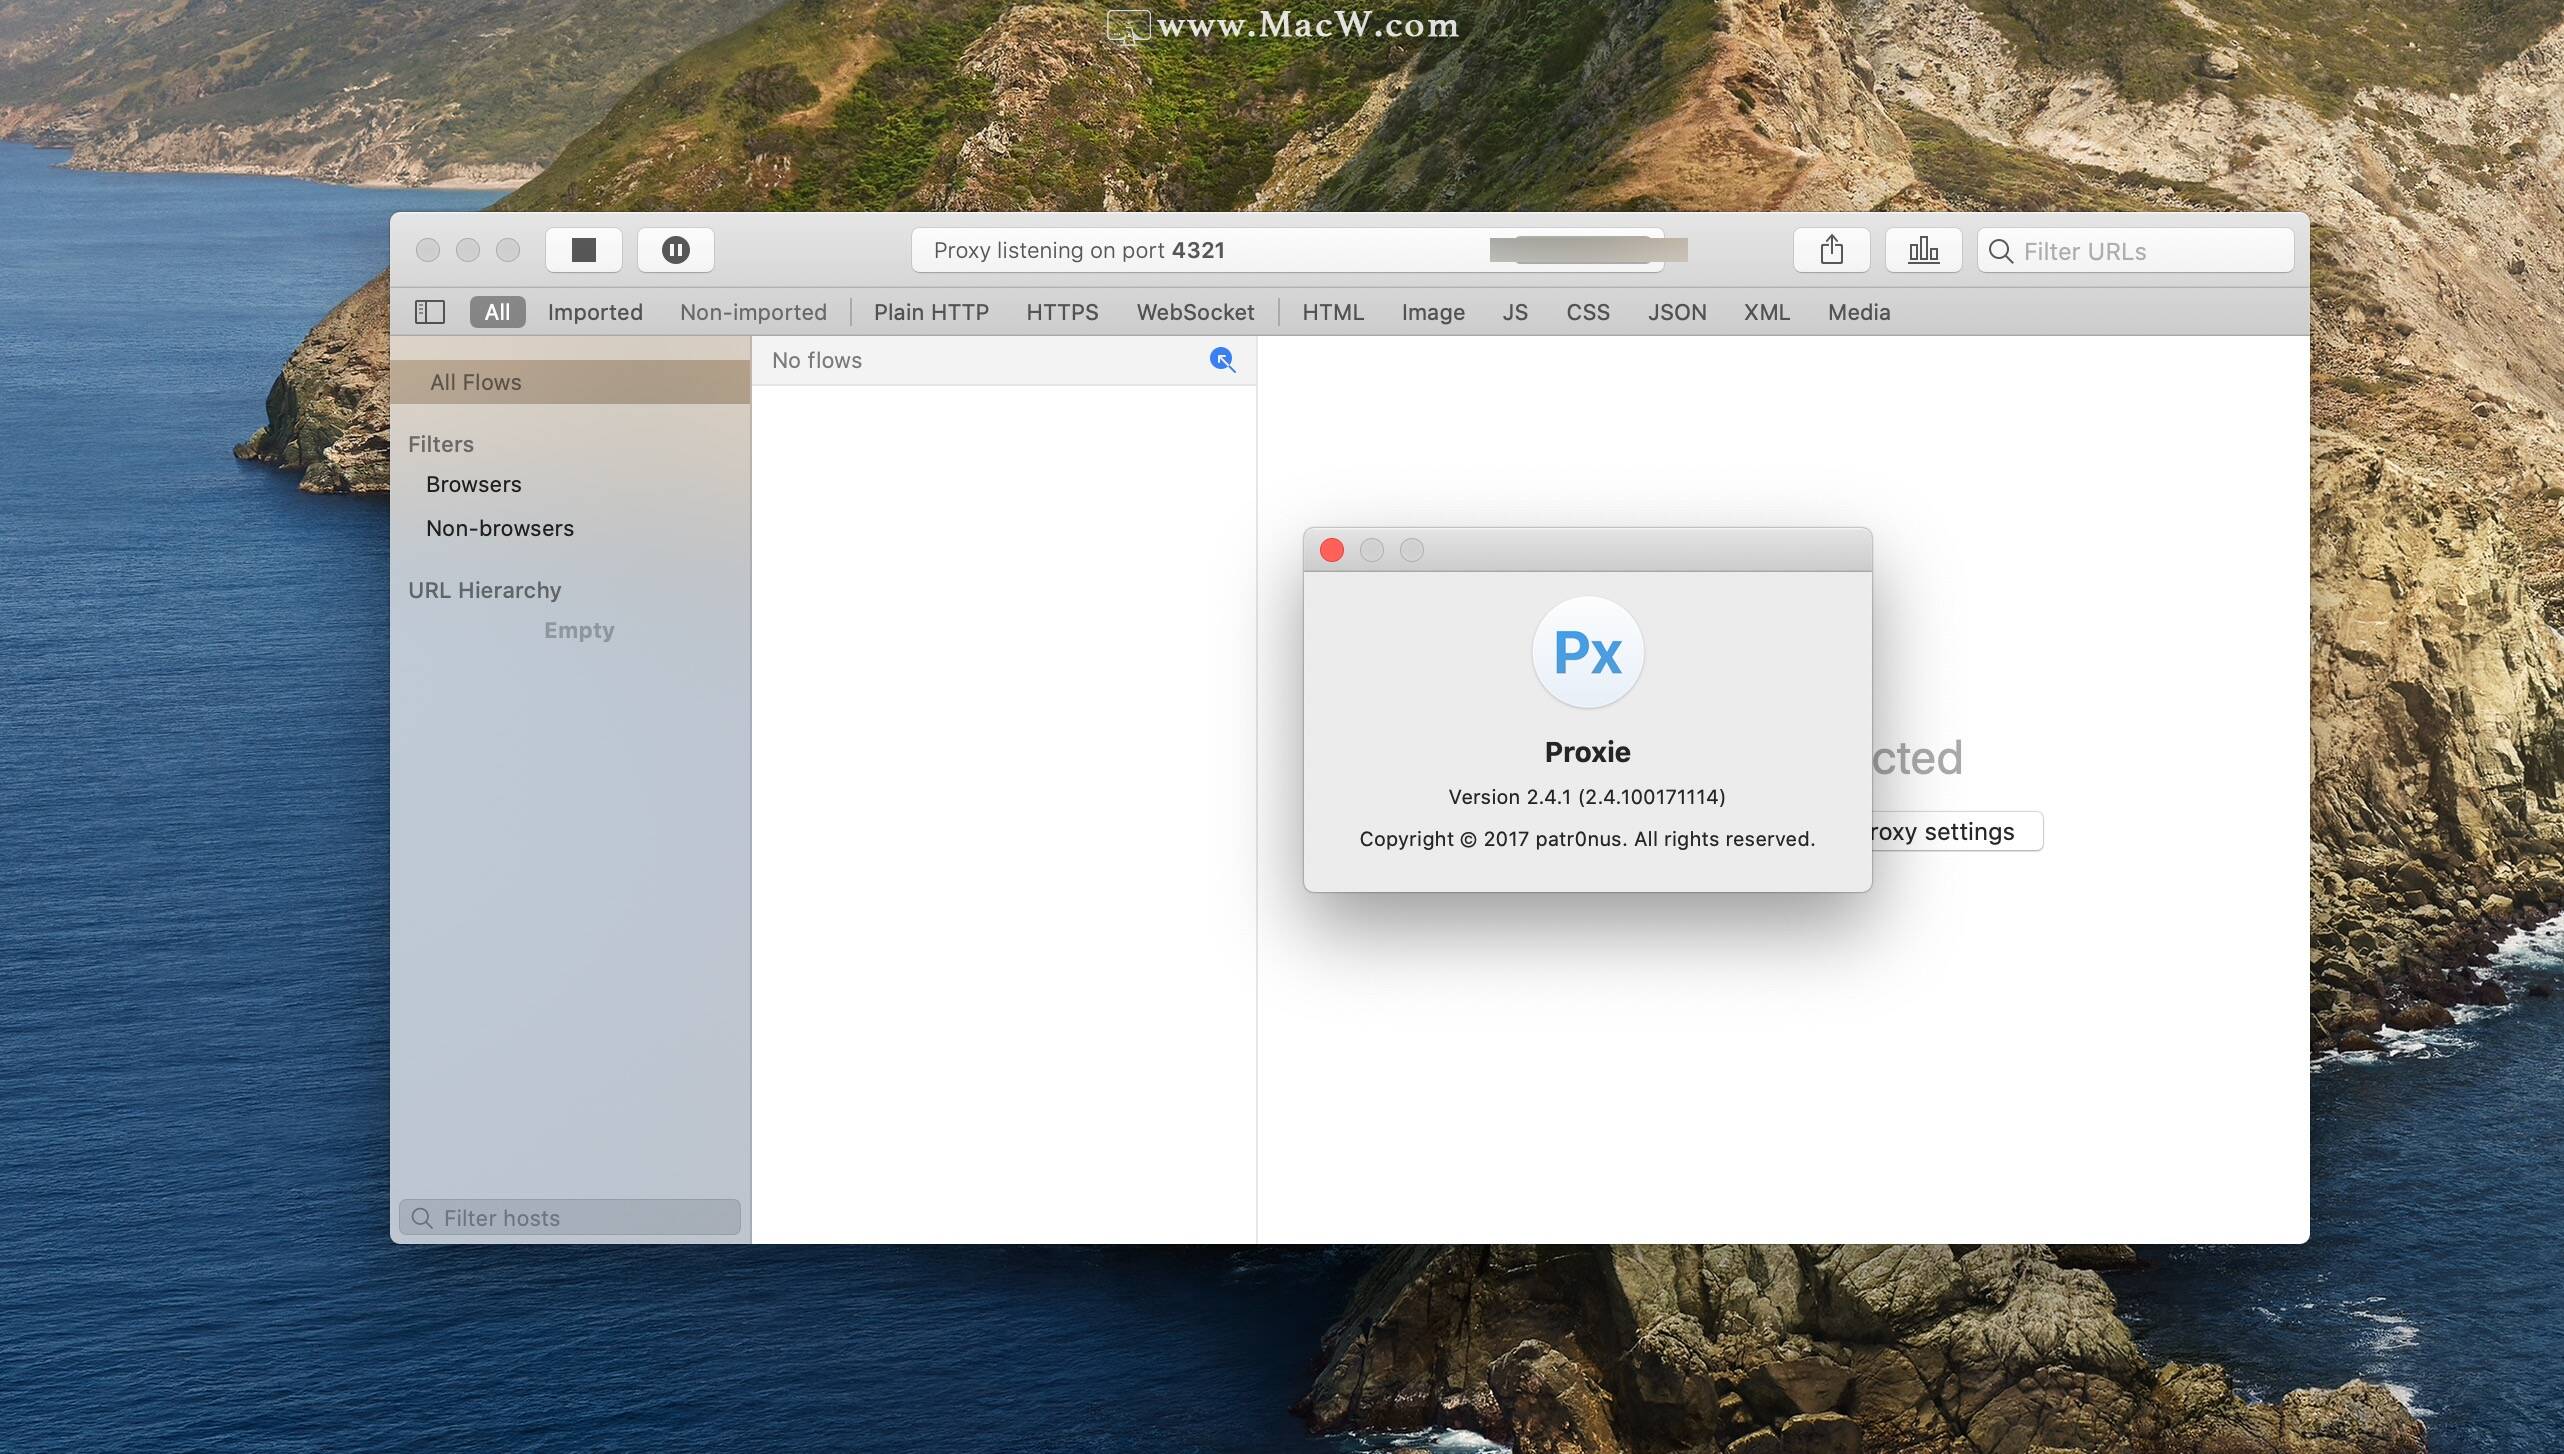Screen dimensions: 2564x1454
Task: Filter by HTTPS traffic
Action: pyautogui.click(x=1062, y=312)
